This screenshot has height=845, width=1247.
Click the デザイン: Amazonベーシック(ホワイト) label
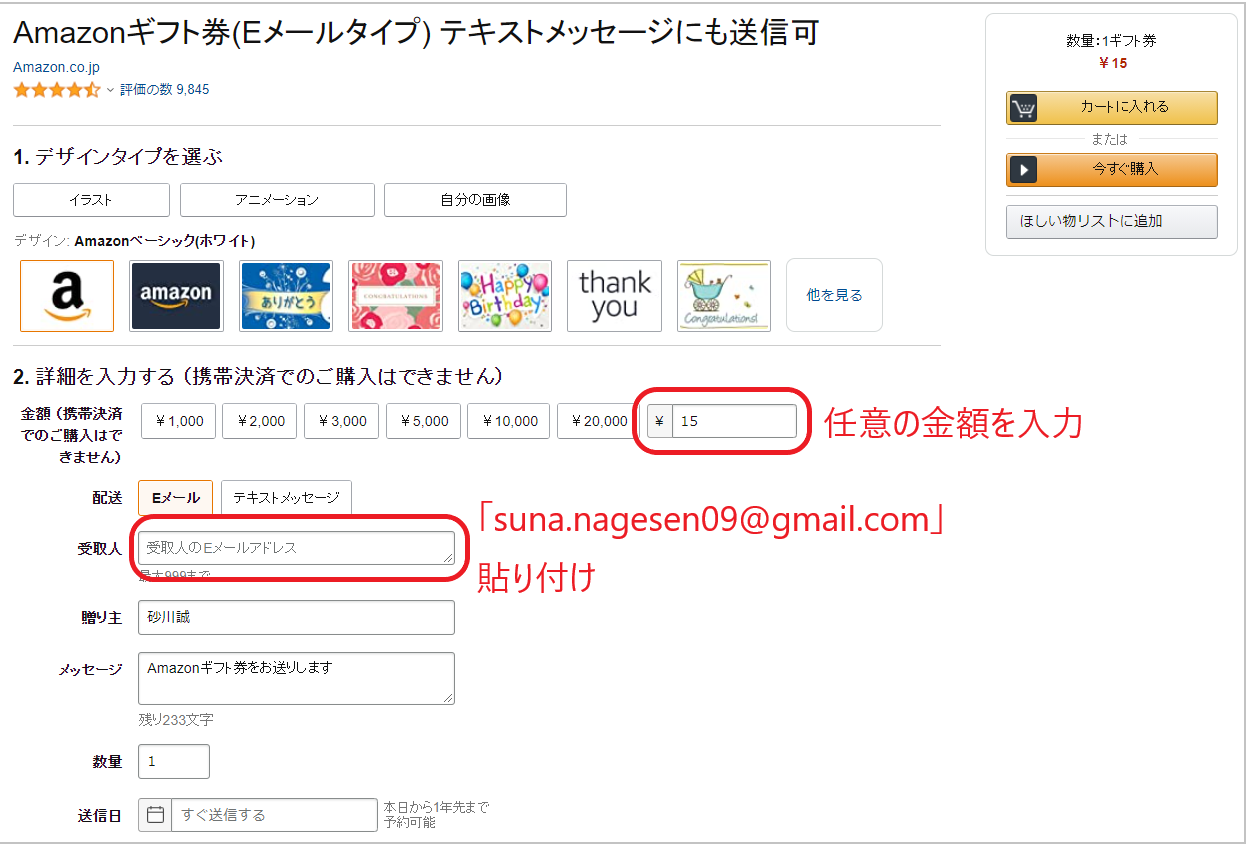(x=135, y=241)
